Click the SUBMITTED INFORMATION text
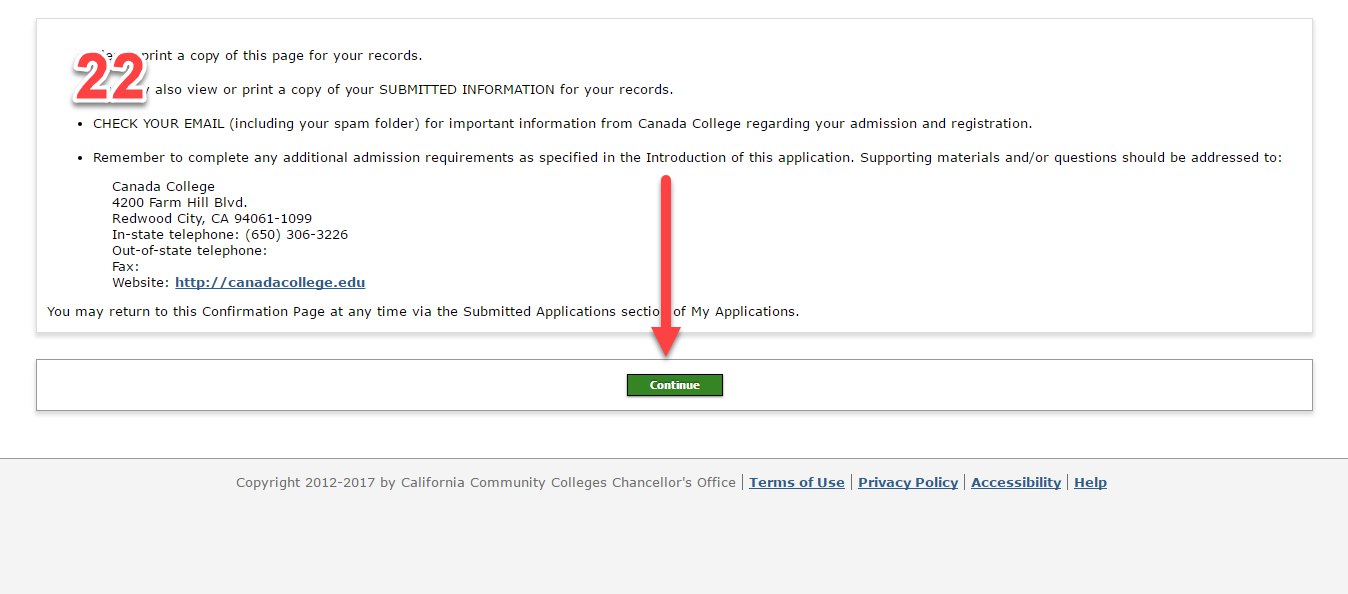 pyautogui.click(x=466, y=90)
